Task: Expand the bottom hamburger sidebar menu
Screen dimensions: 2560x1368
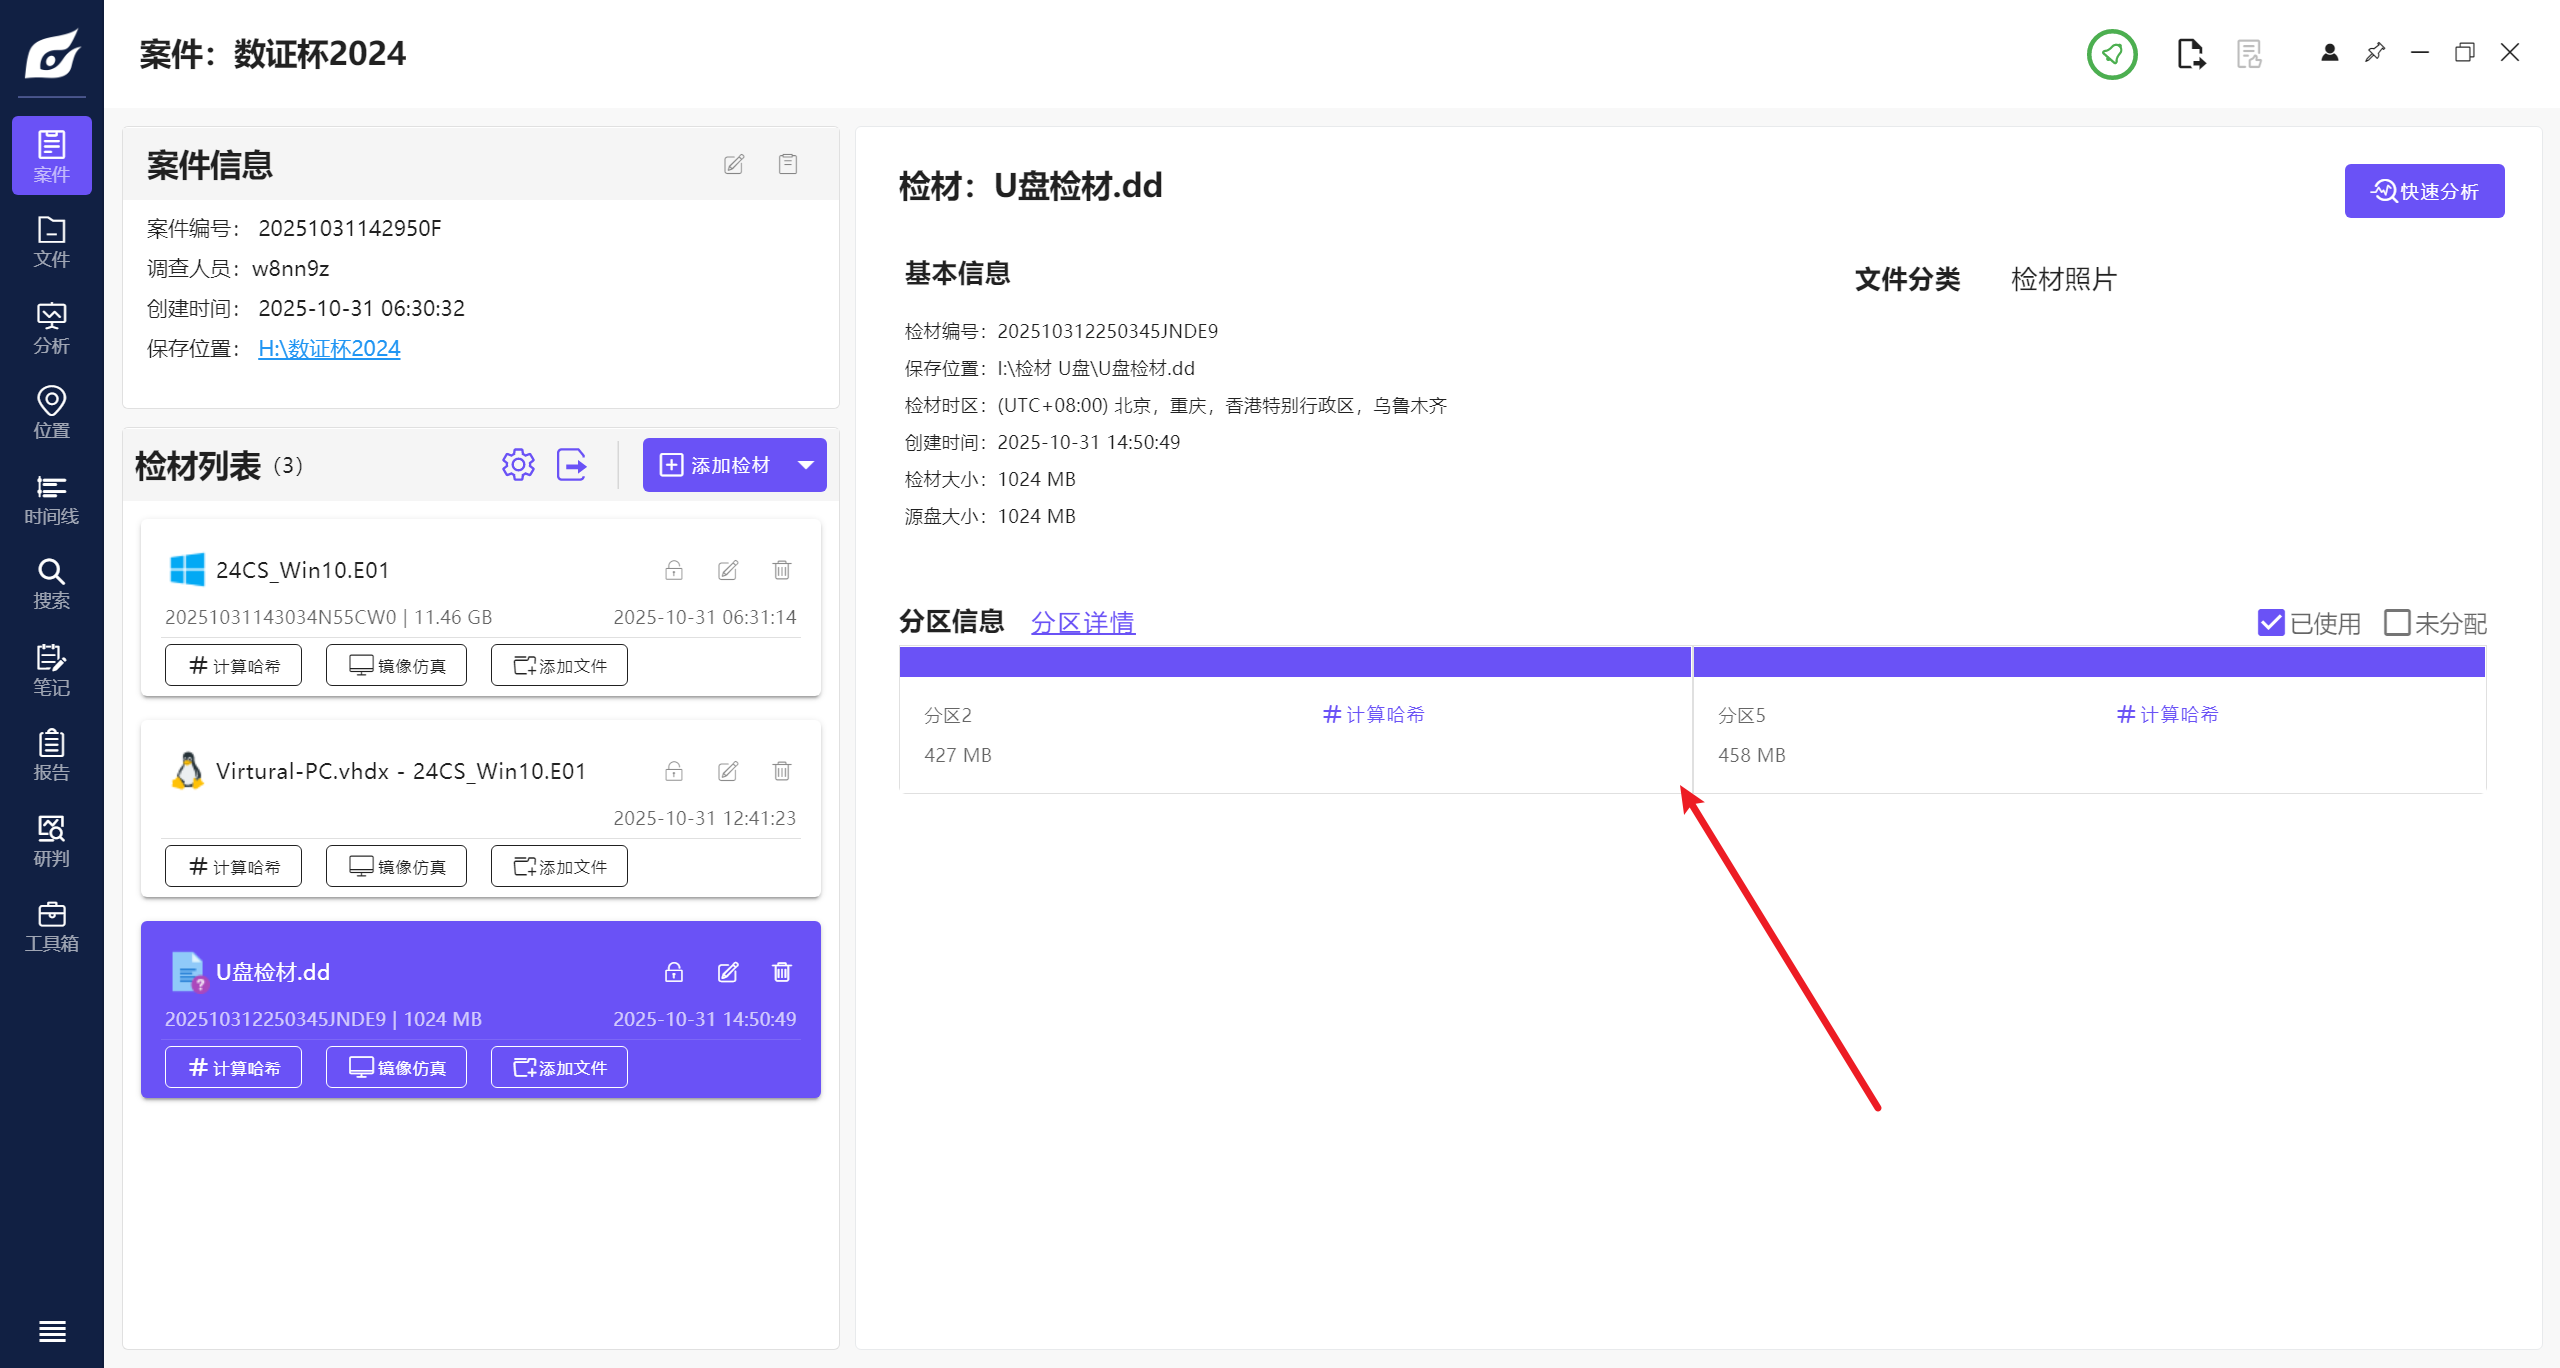Action: coord(52,1331)
